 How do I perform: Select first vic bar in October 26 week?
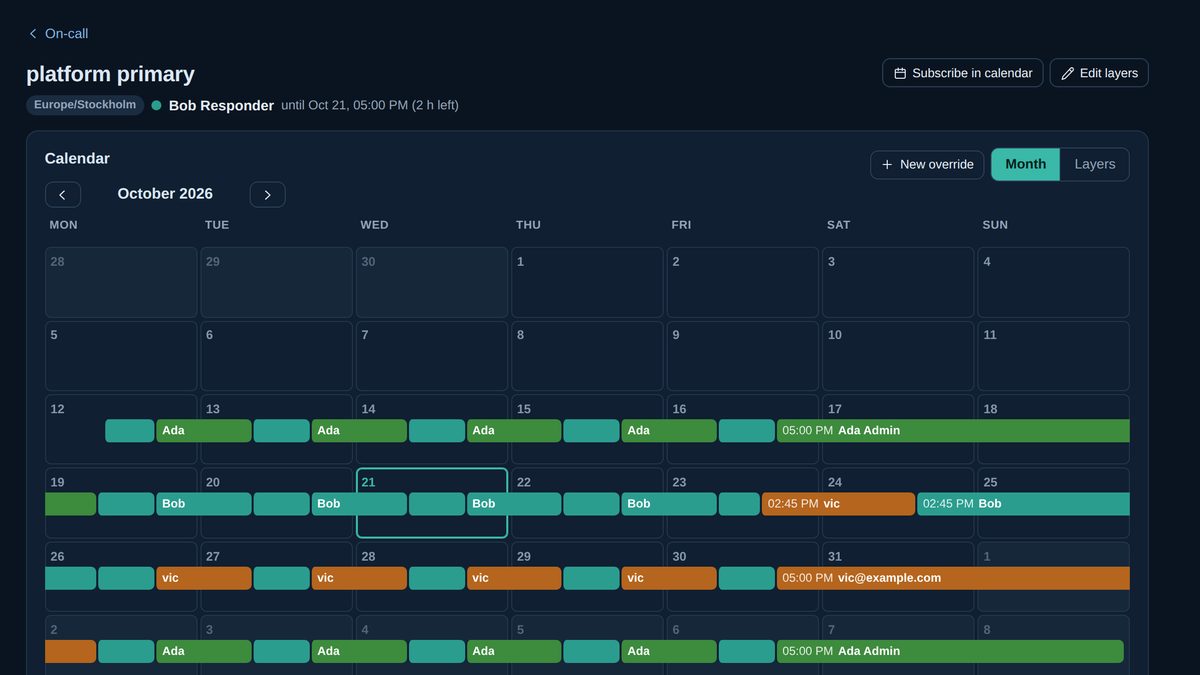click(204, 578)
